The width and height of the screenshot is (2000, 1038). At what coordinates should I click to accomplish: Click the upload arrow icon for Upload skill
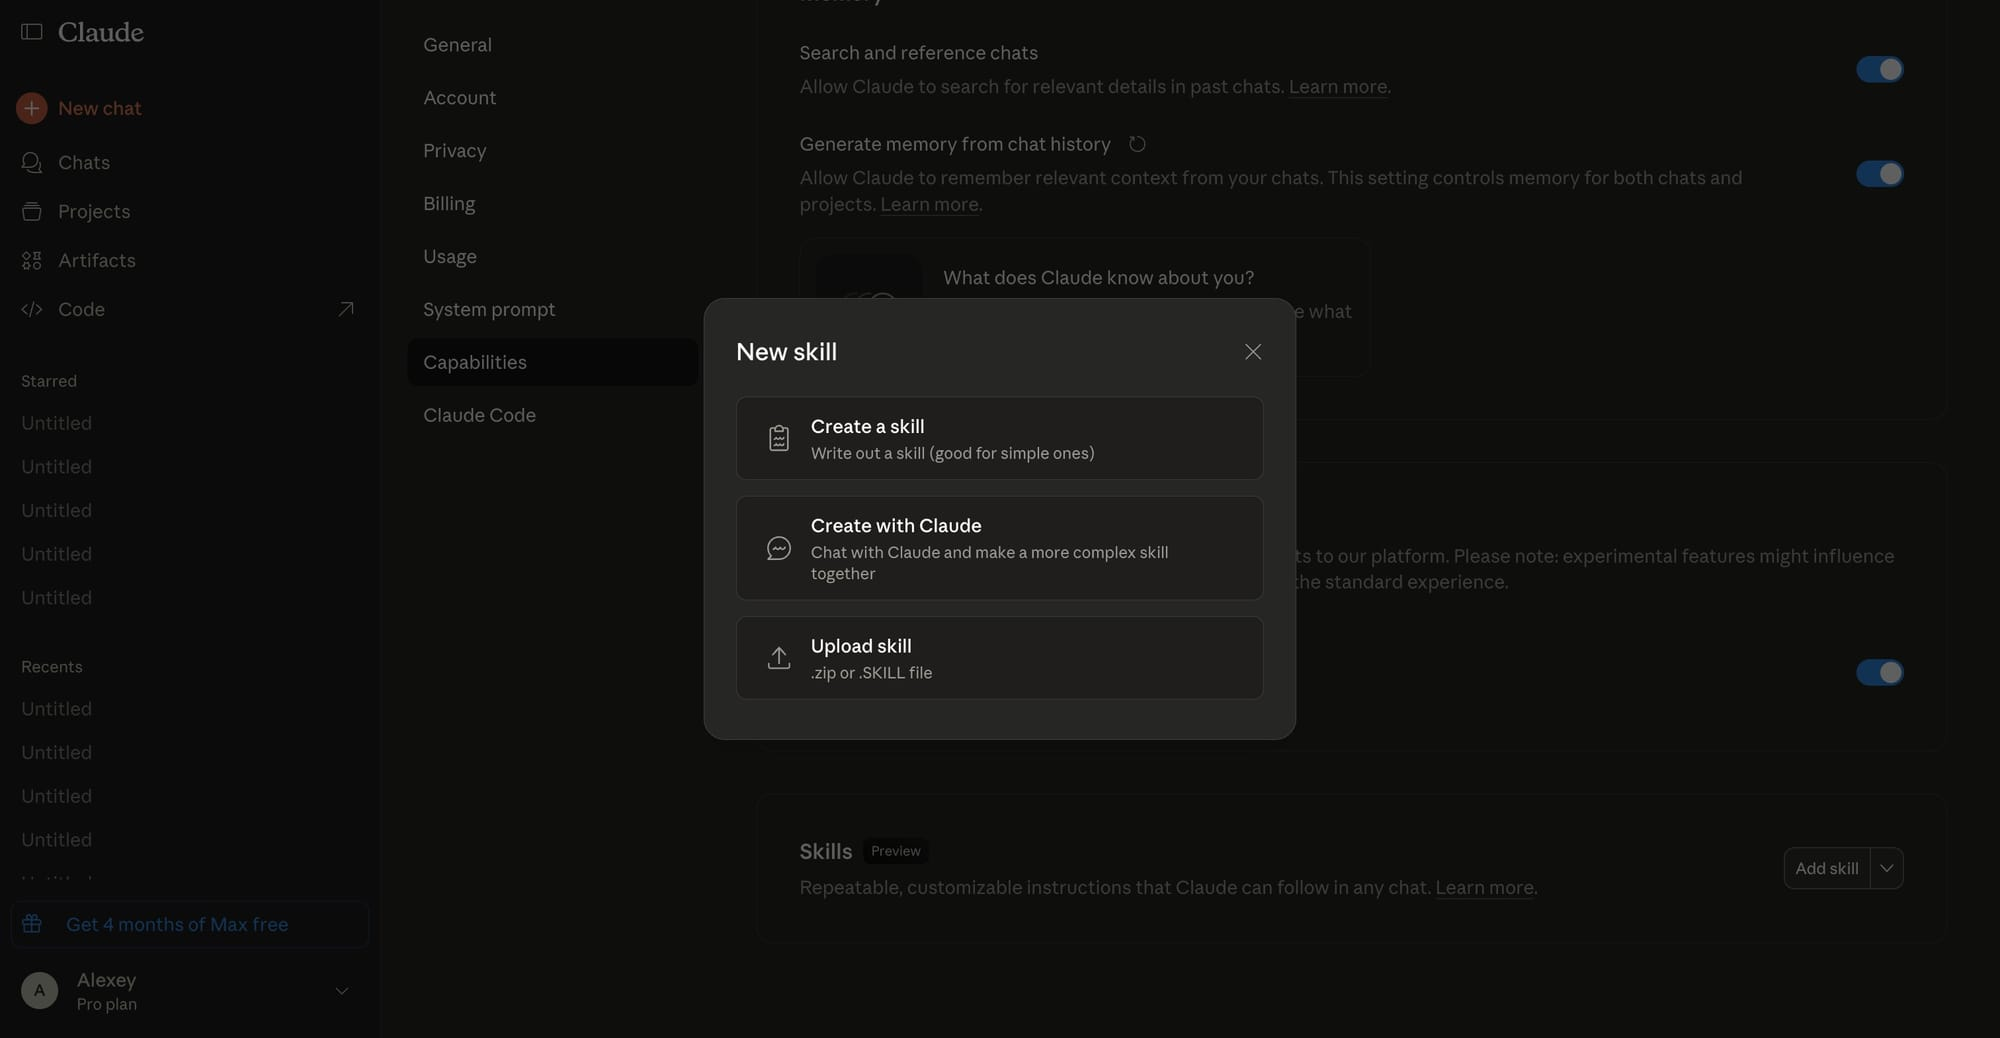click(x=779, y=658)
